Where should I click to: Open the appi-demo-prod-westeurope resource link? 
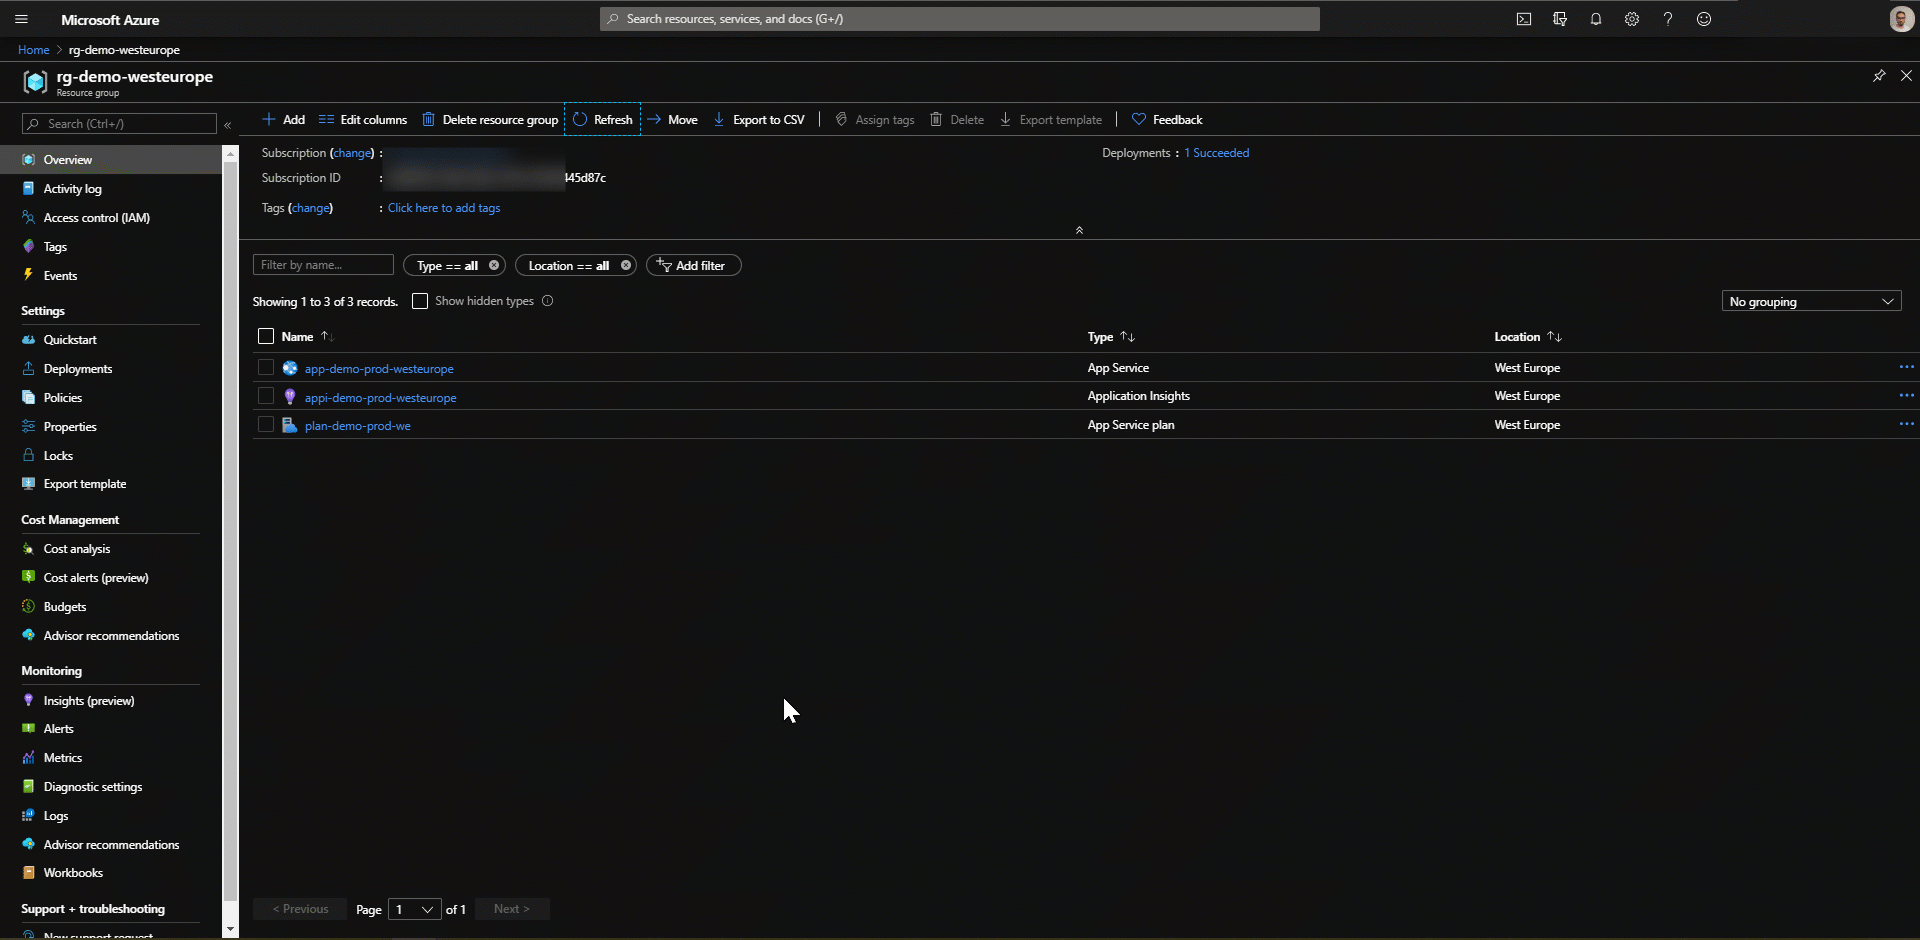380,397
